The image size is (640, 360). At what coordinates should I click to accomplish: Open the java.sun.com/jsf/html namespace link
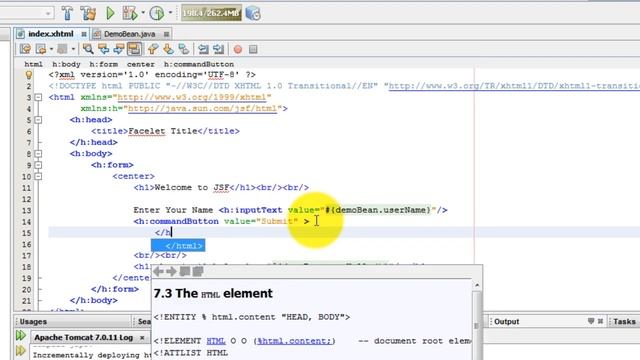[x=202, y=109]
